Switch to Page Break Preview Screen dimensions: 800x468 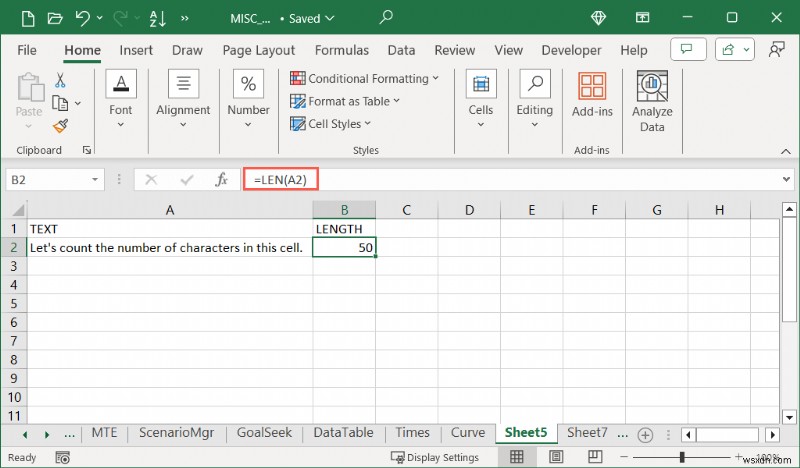click(x=595, y=456)
